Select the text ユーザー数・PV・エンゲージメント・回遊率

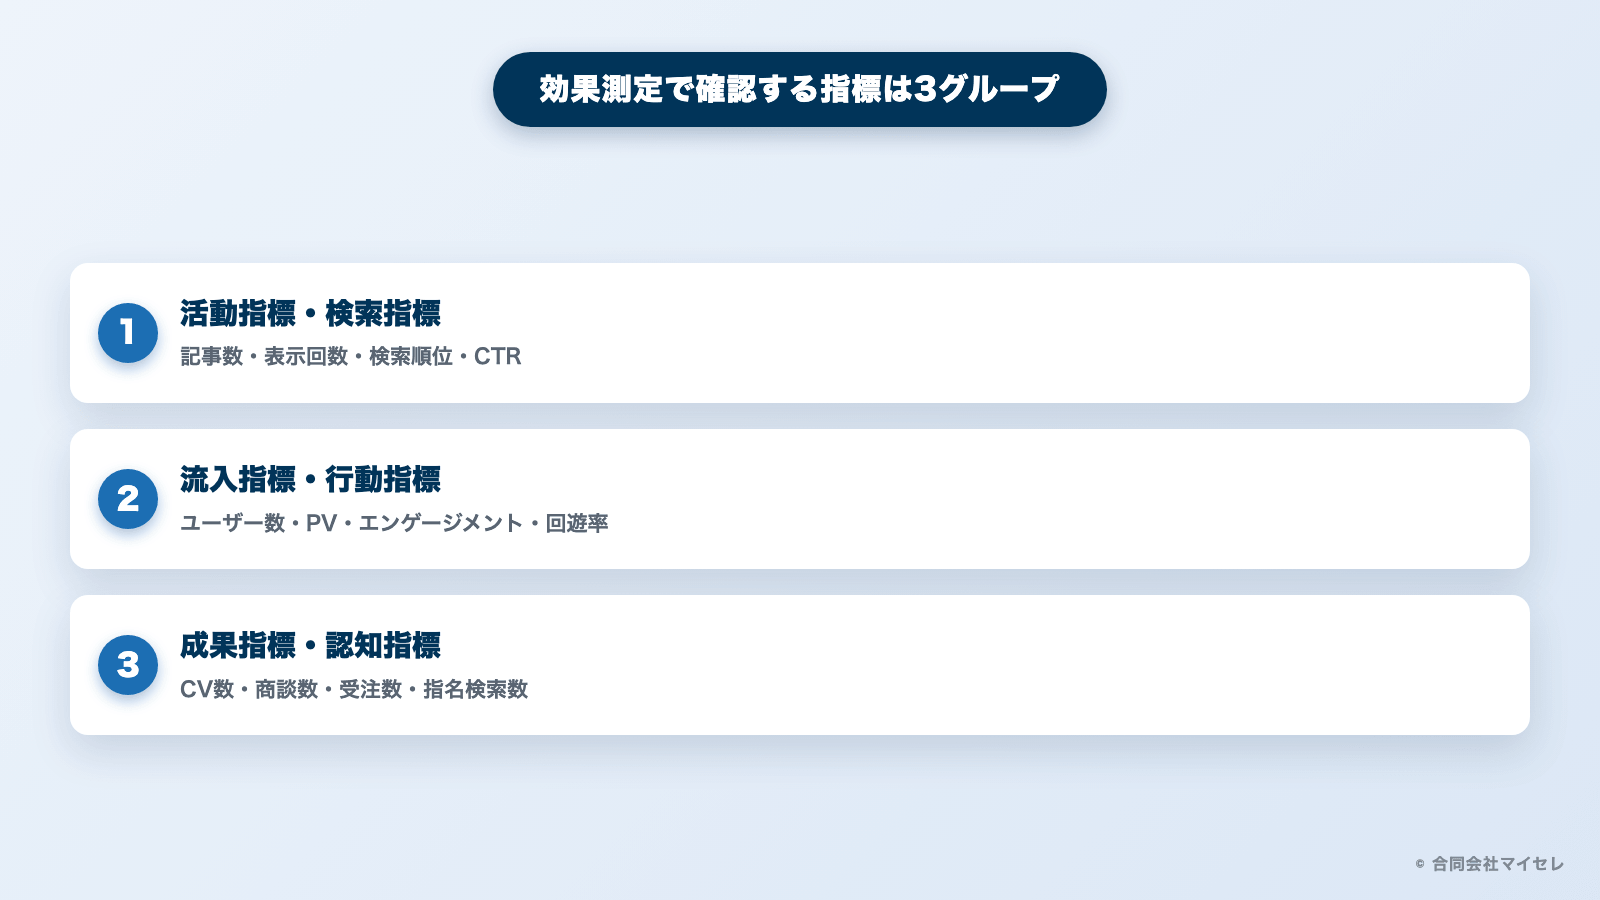[x=394, y=523]
